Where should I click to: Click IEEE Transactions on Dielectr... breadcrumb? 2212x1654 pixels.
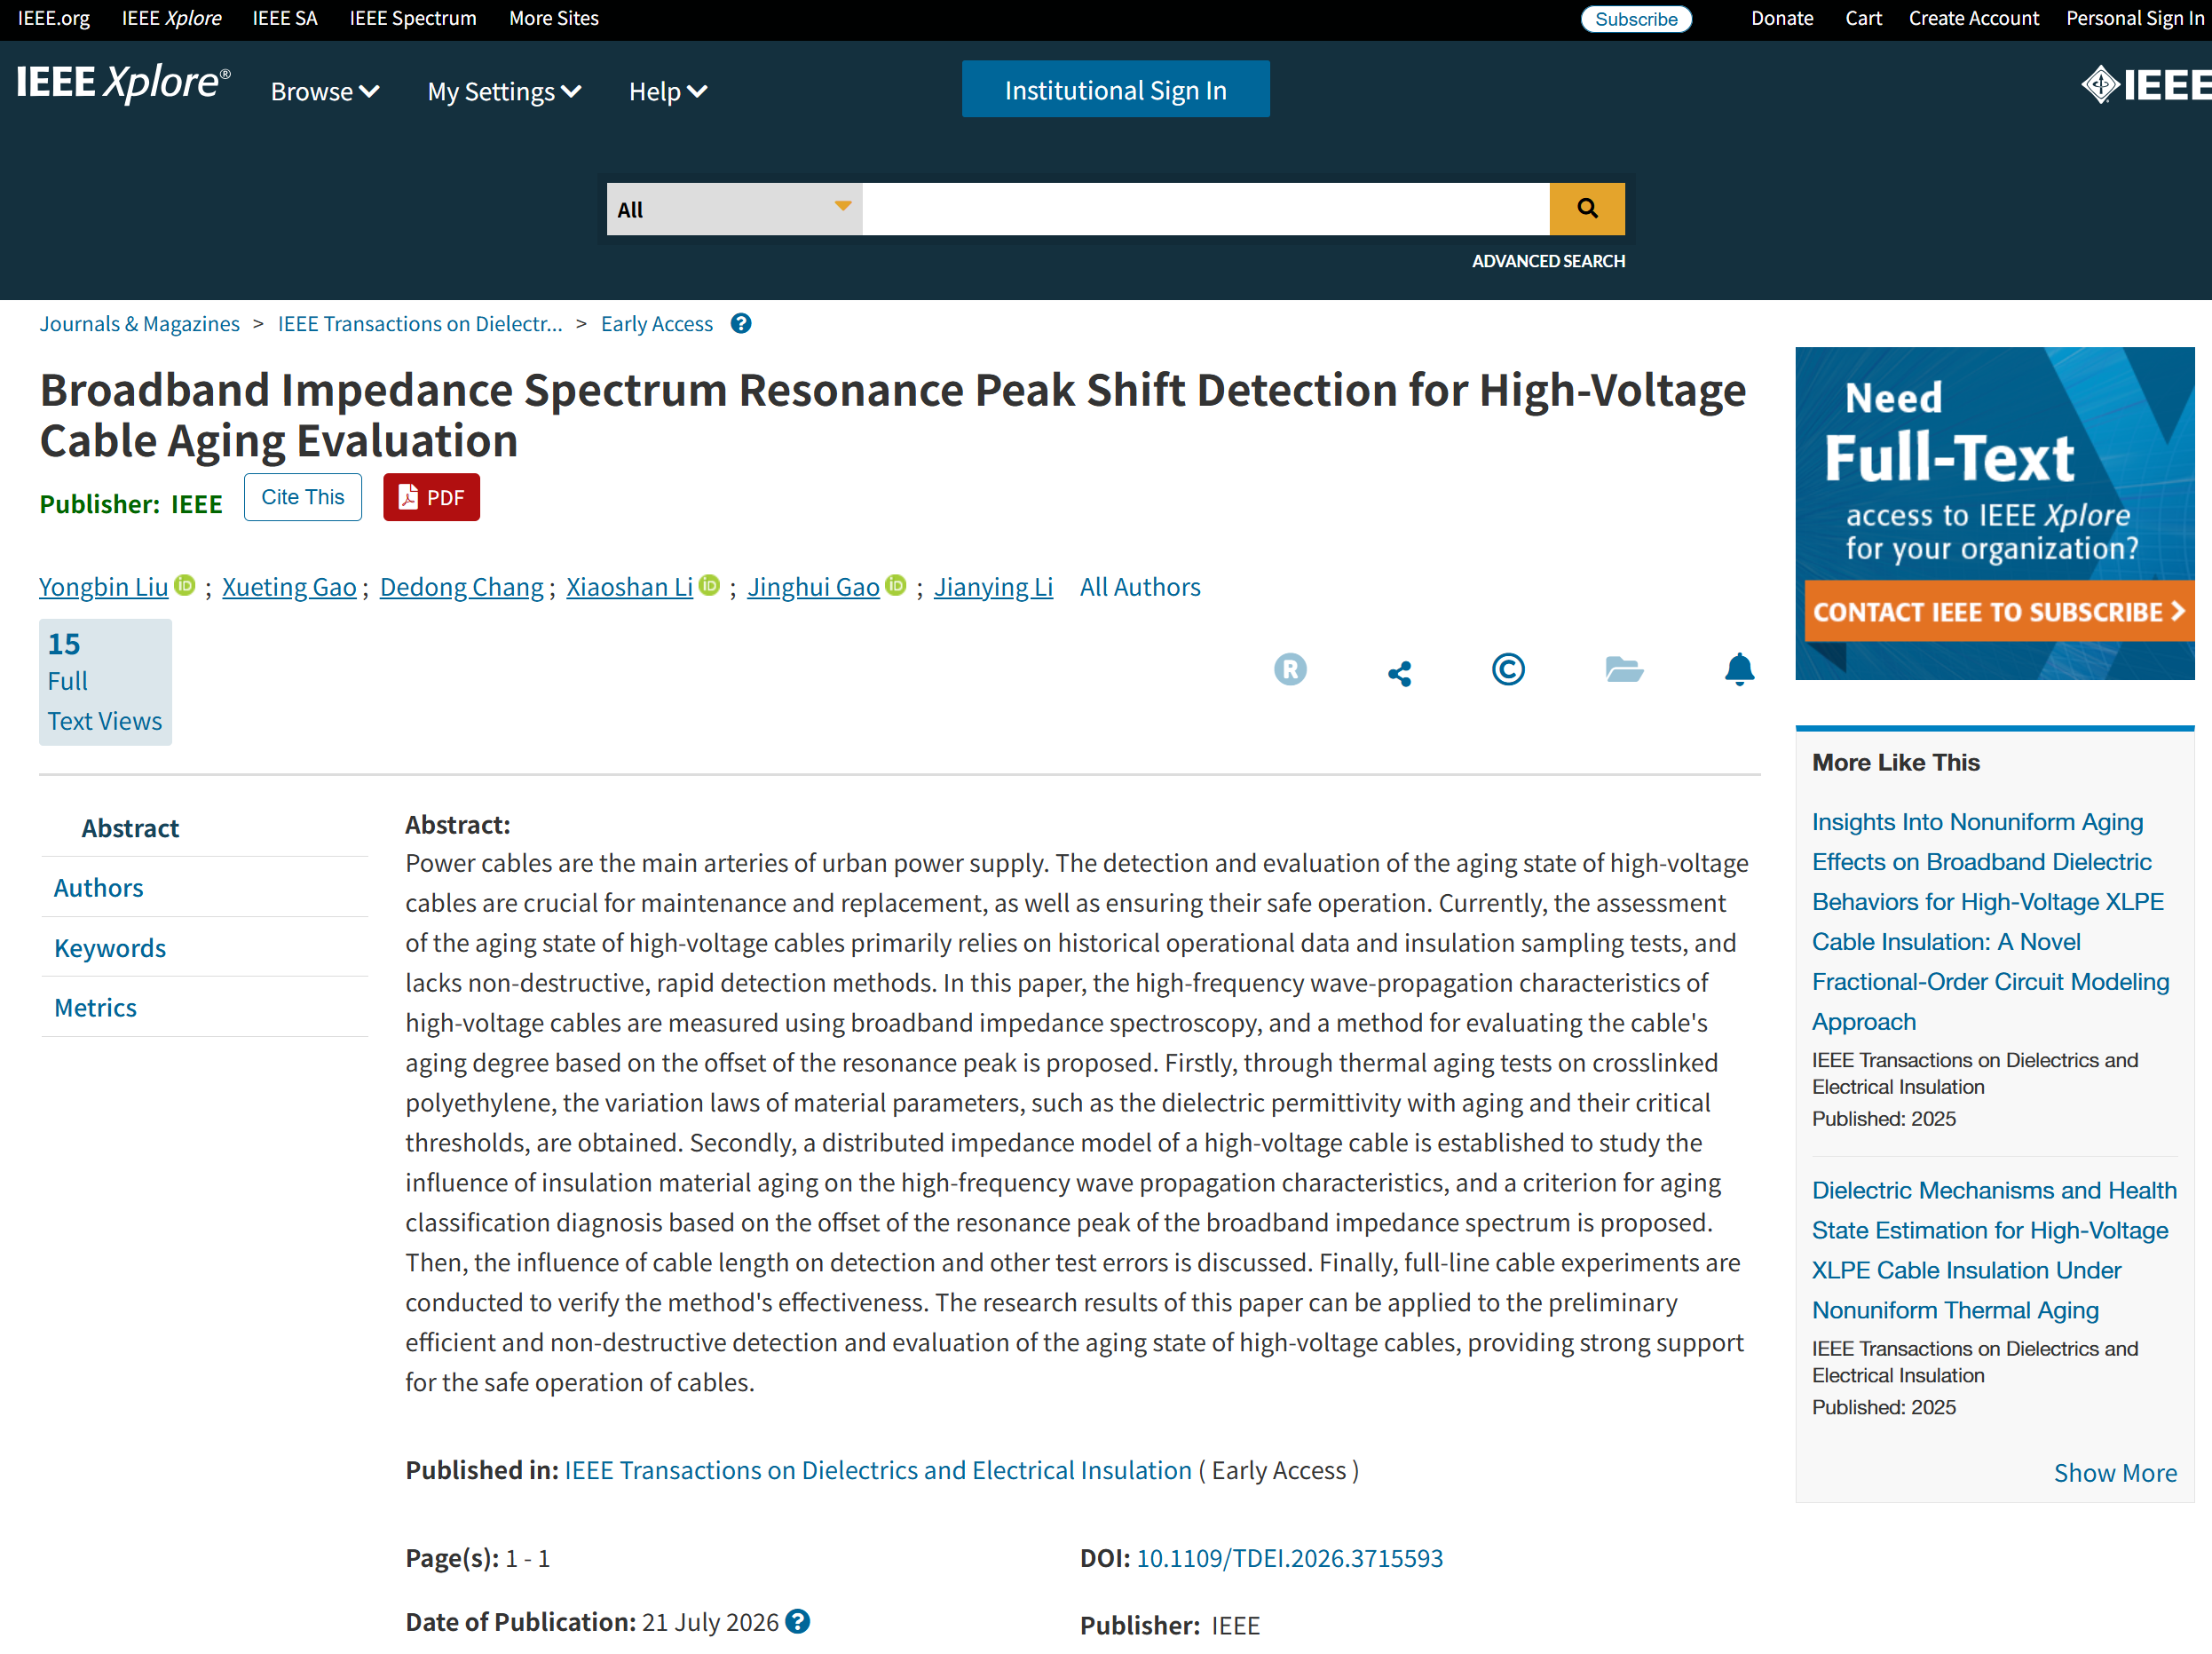tap(420, 324)
